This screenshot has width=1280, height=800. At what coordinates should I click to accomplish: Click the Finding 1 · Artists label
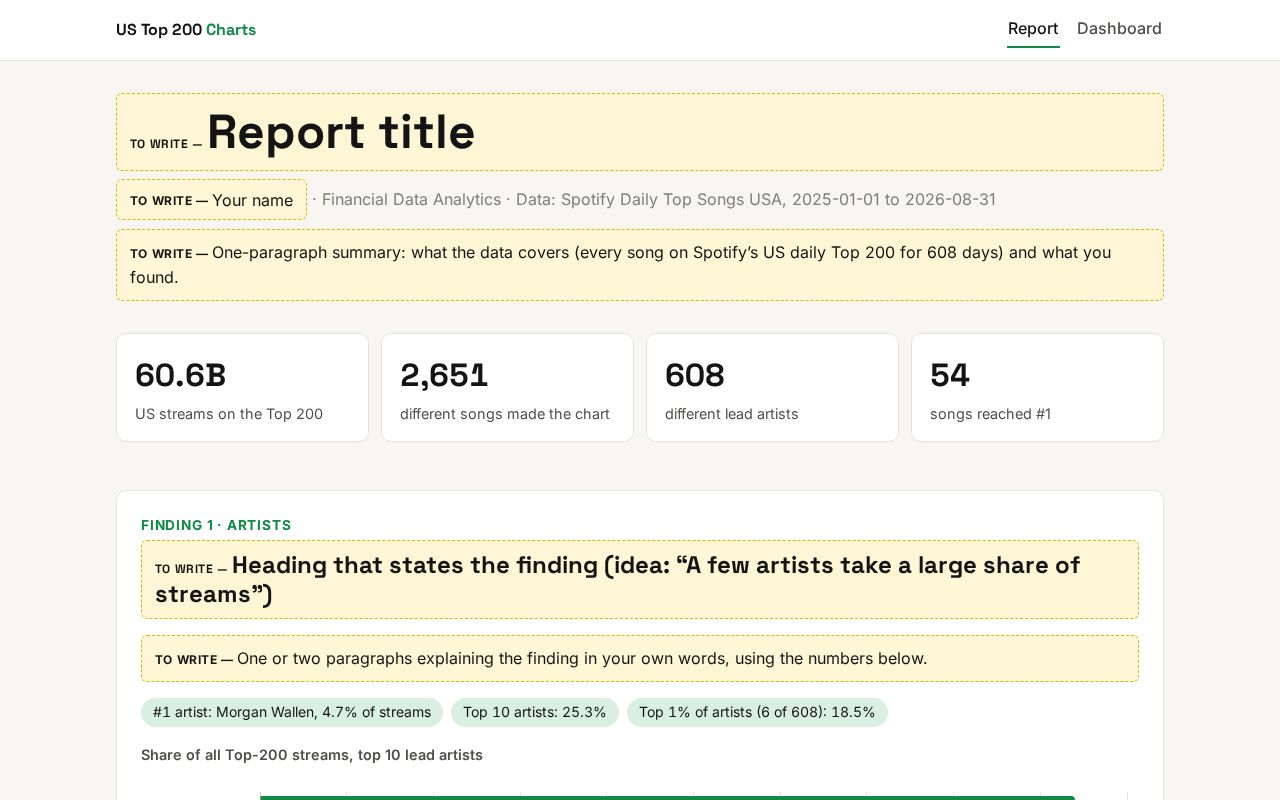216,525
